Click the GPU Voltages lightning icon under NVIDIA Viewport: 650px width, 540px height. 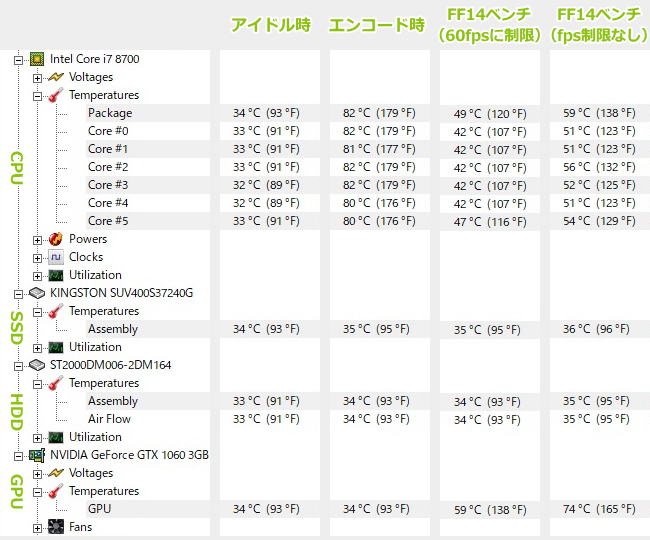(x=56, y=473)
